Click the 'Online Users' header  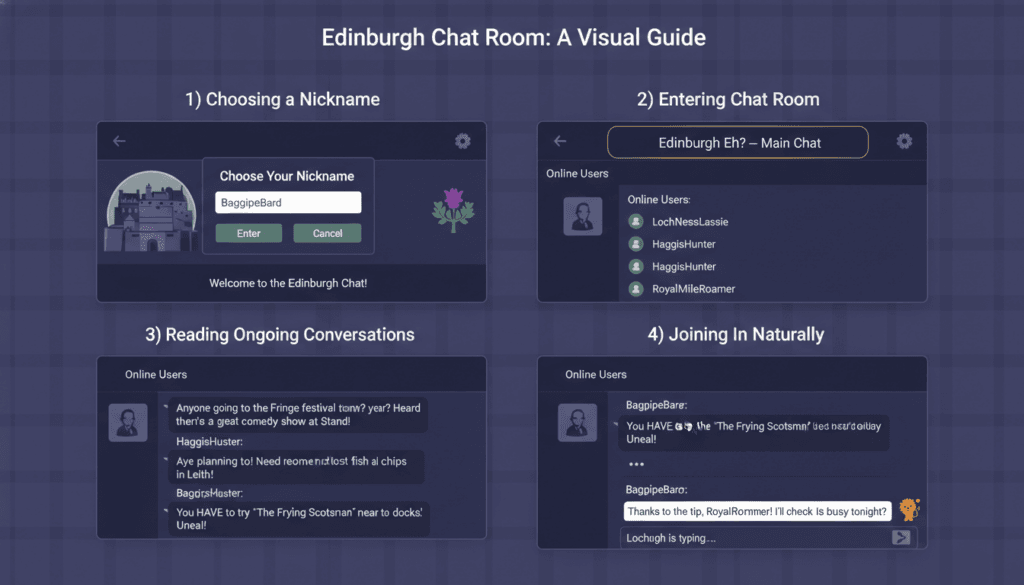[577, 173]
